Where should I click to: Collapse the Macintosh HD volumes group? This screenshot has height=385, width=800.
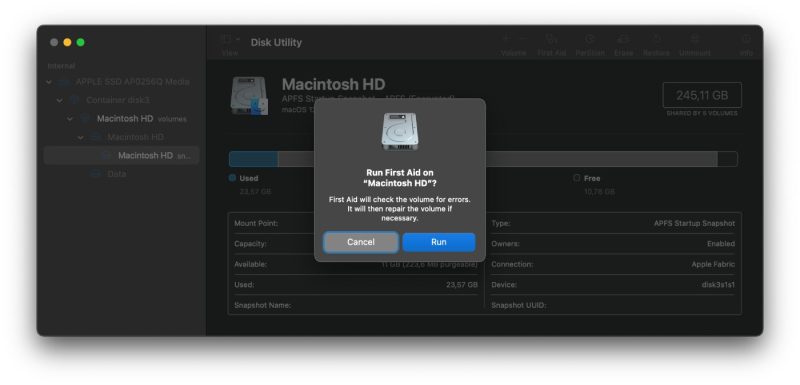tap(70, 119)
